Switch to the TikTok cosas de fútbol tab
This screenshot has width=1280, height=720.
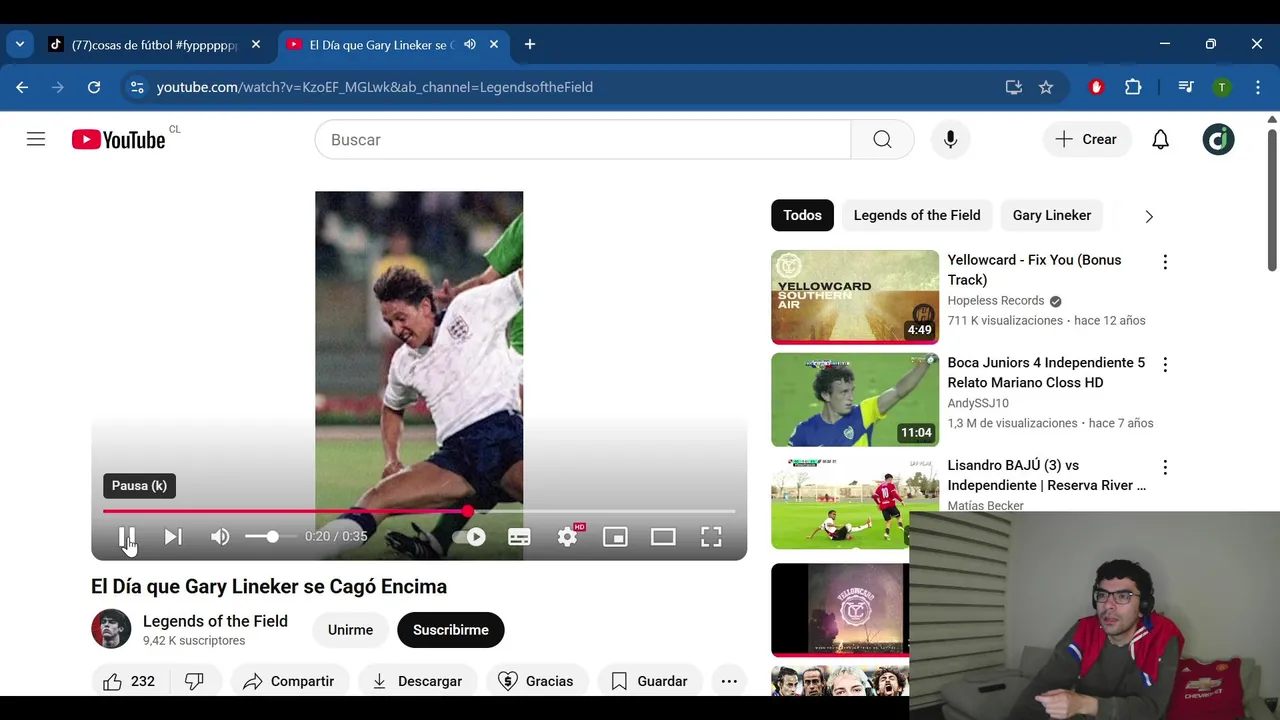pyautogui.click(x=155, y=45)
